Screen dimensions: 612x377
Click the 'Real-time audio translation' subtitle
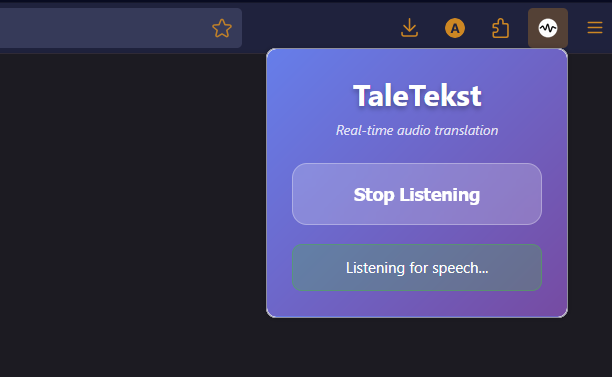click(417, 130)
